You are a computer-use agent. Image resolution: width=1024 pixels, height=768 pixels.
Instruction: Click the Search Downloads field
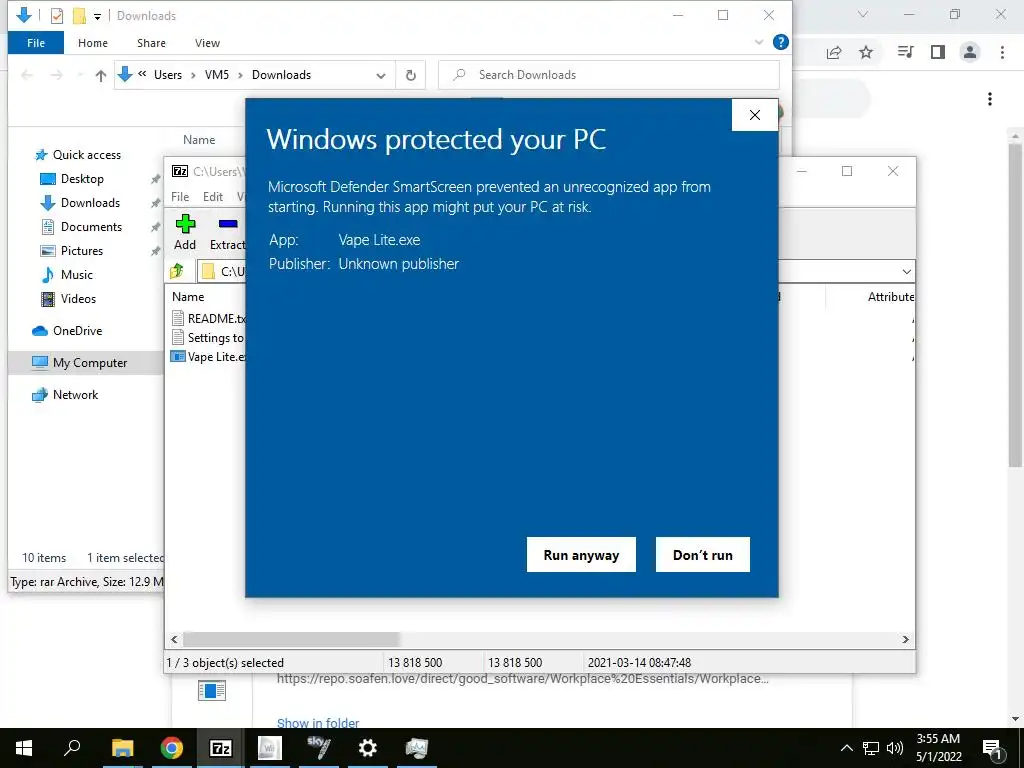(x=609, y=75)
